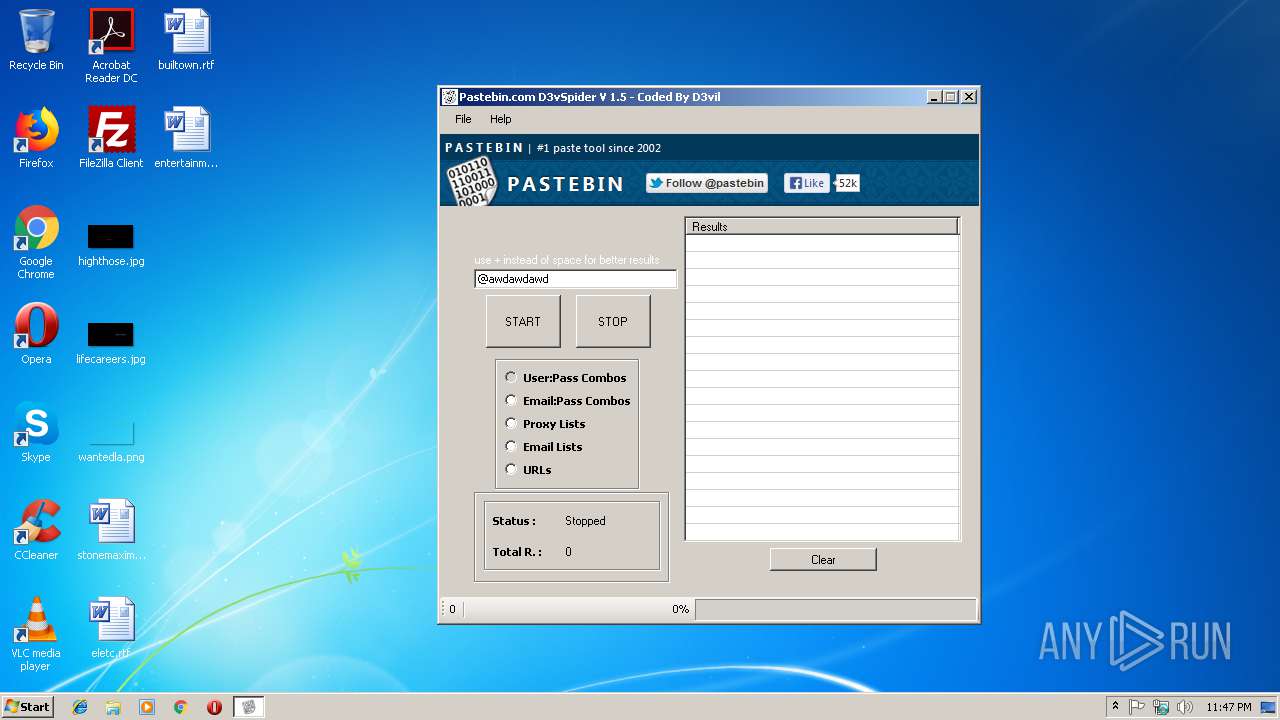This screenshot has height=720, width=1280.
Task: Open the Recycle Bin desktop icon
Action: click(x=36, y=40)
